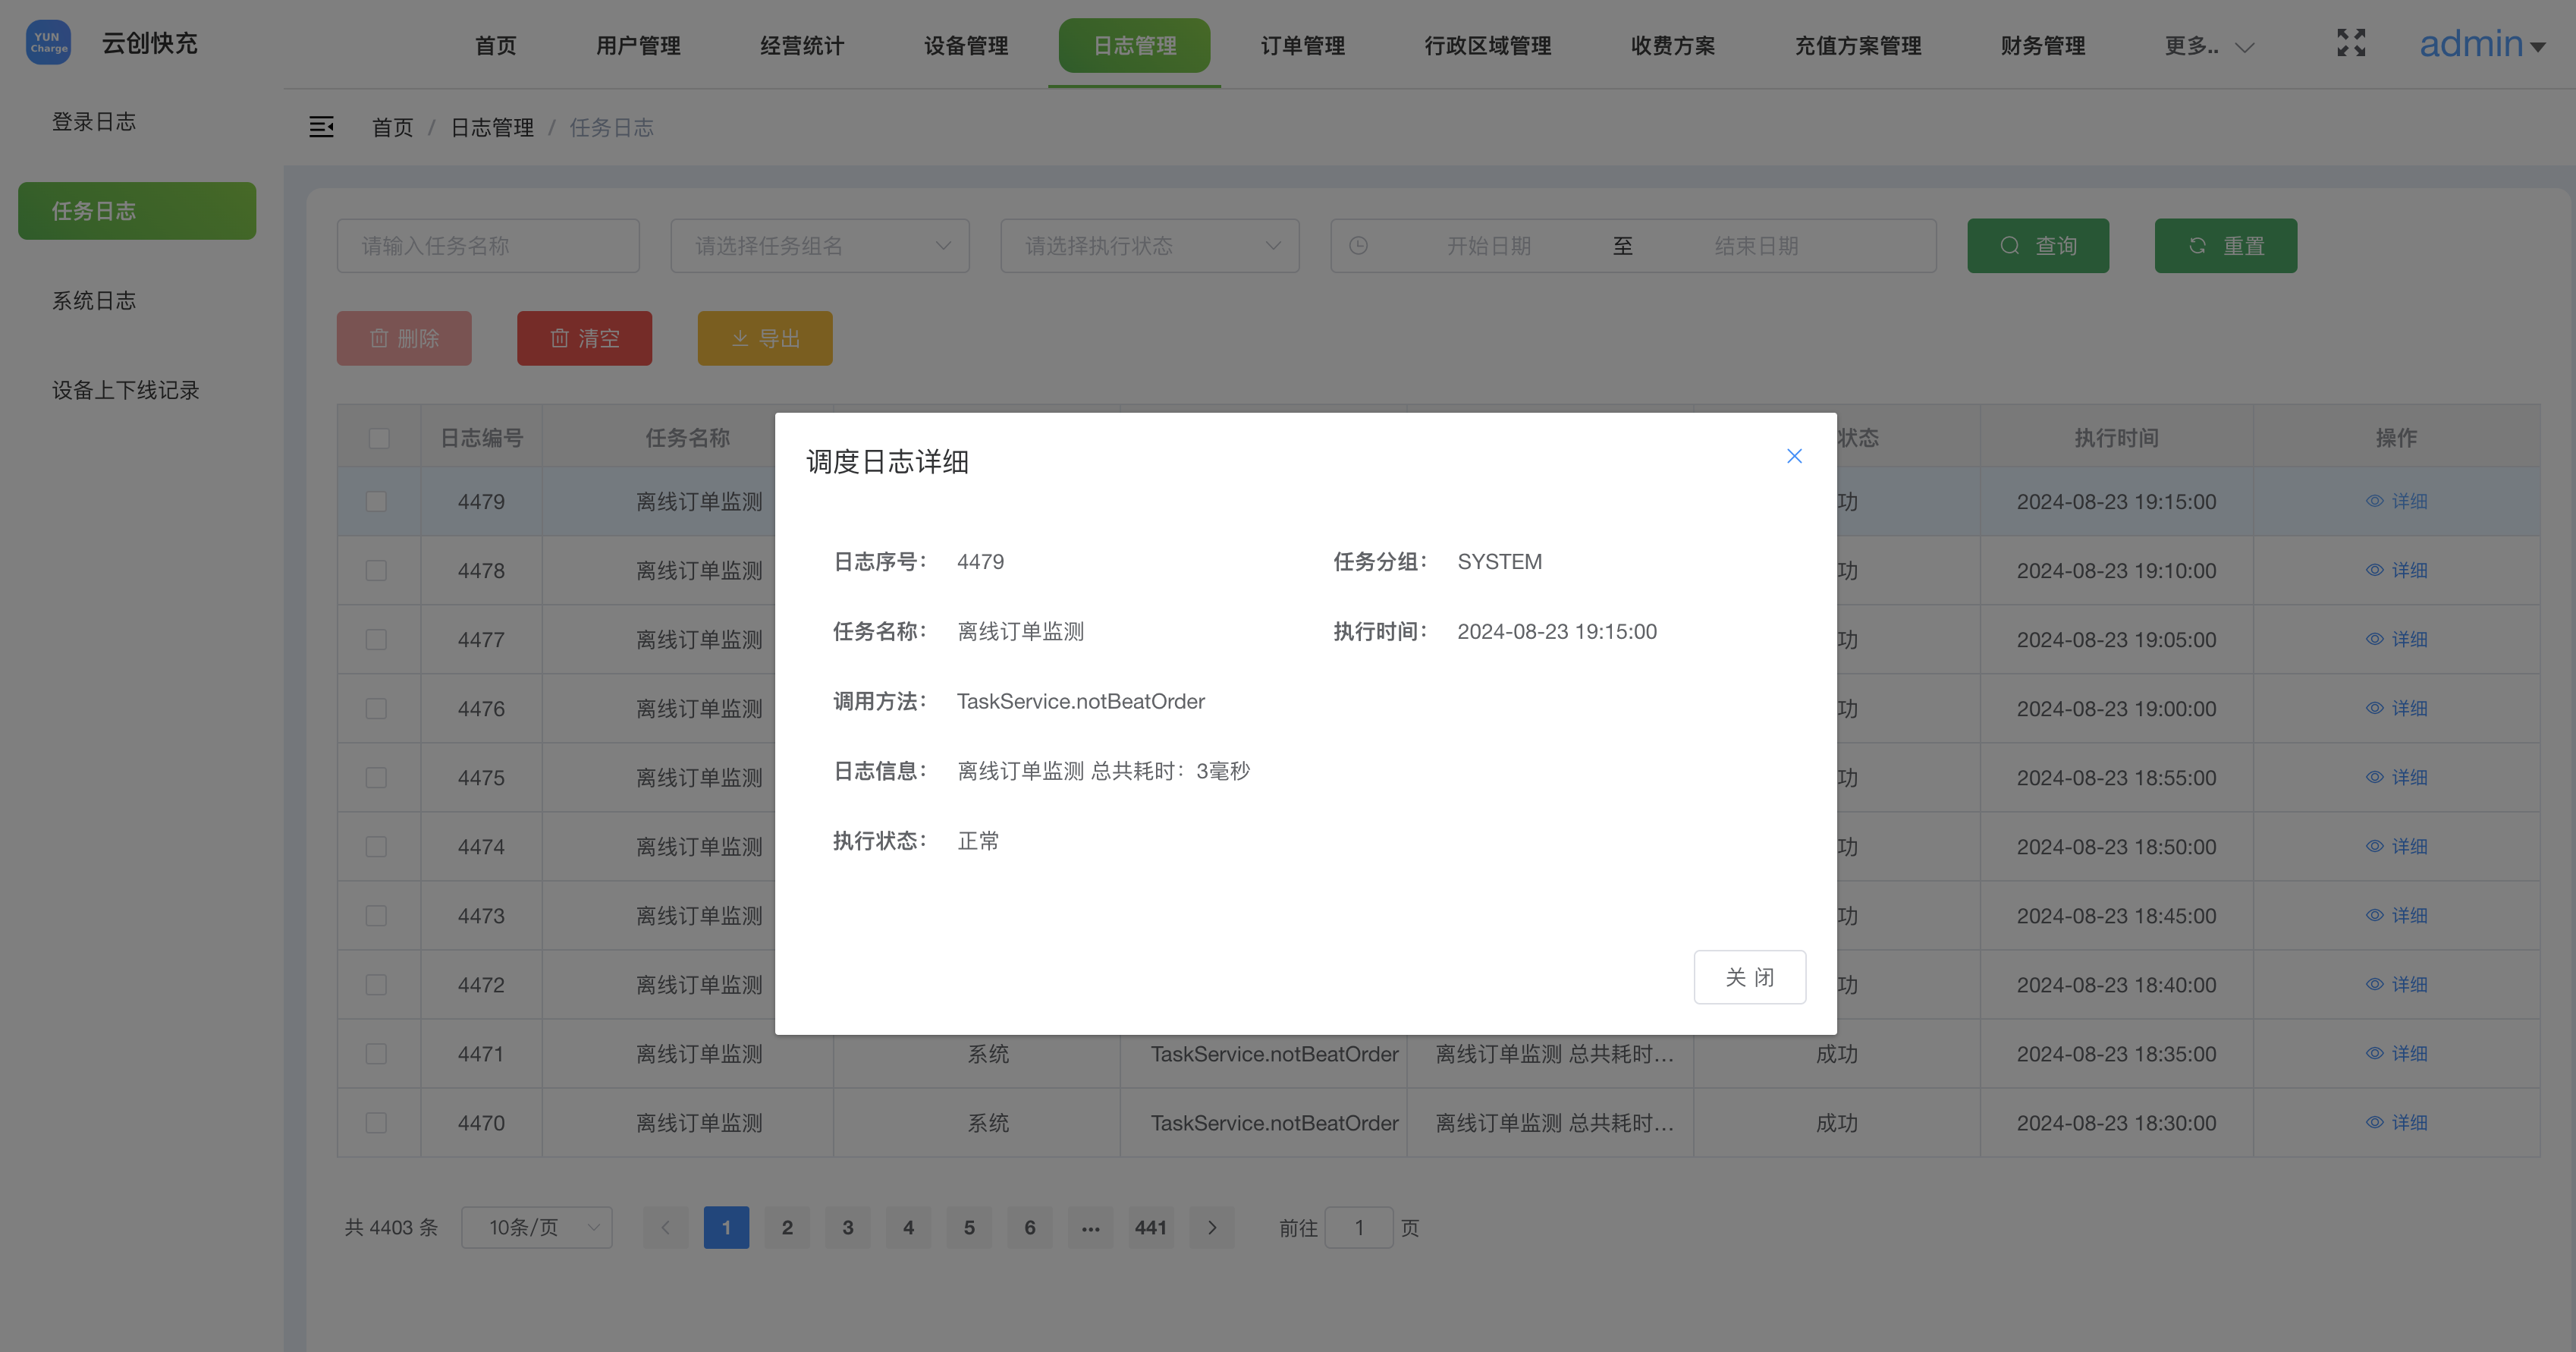This screenshot has width=2576, height=1352.
Task: Open the 设备管理 navigation tab
Action: click(966, 46)
